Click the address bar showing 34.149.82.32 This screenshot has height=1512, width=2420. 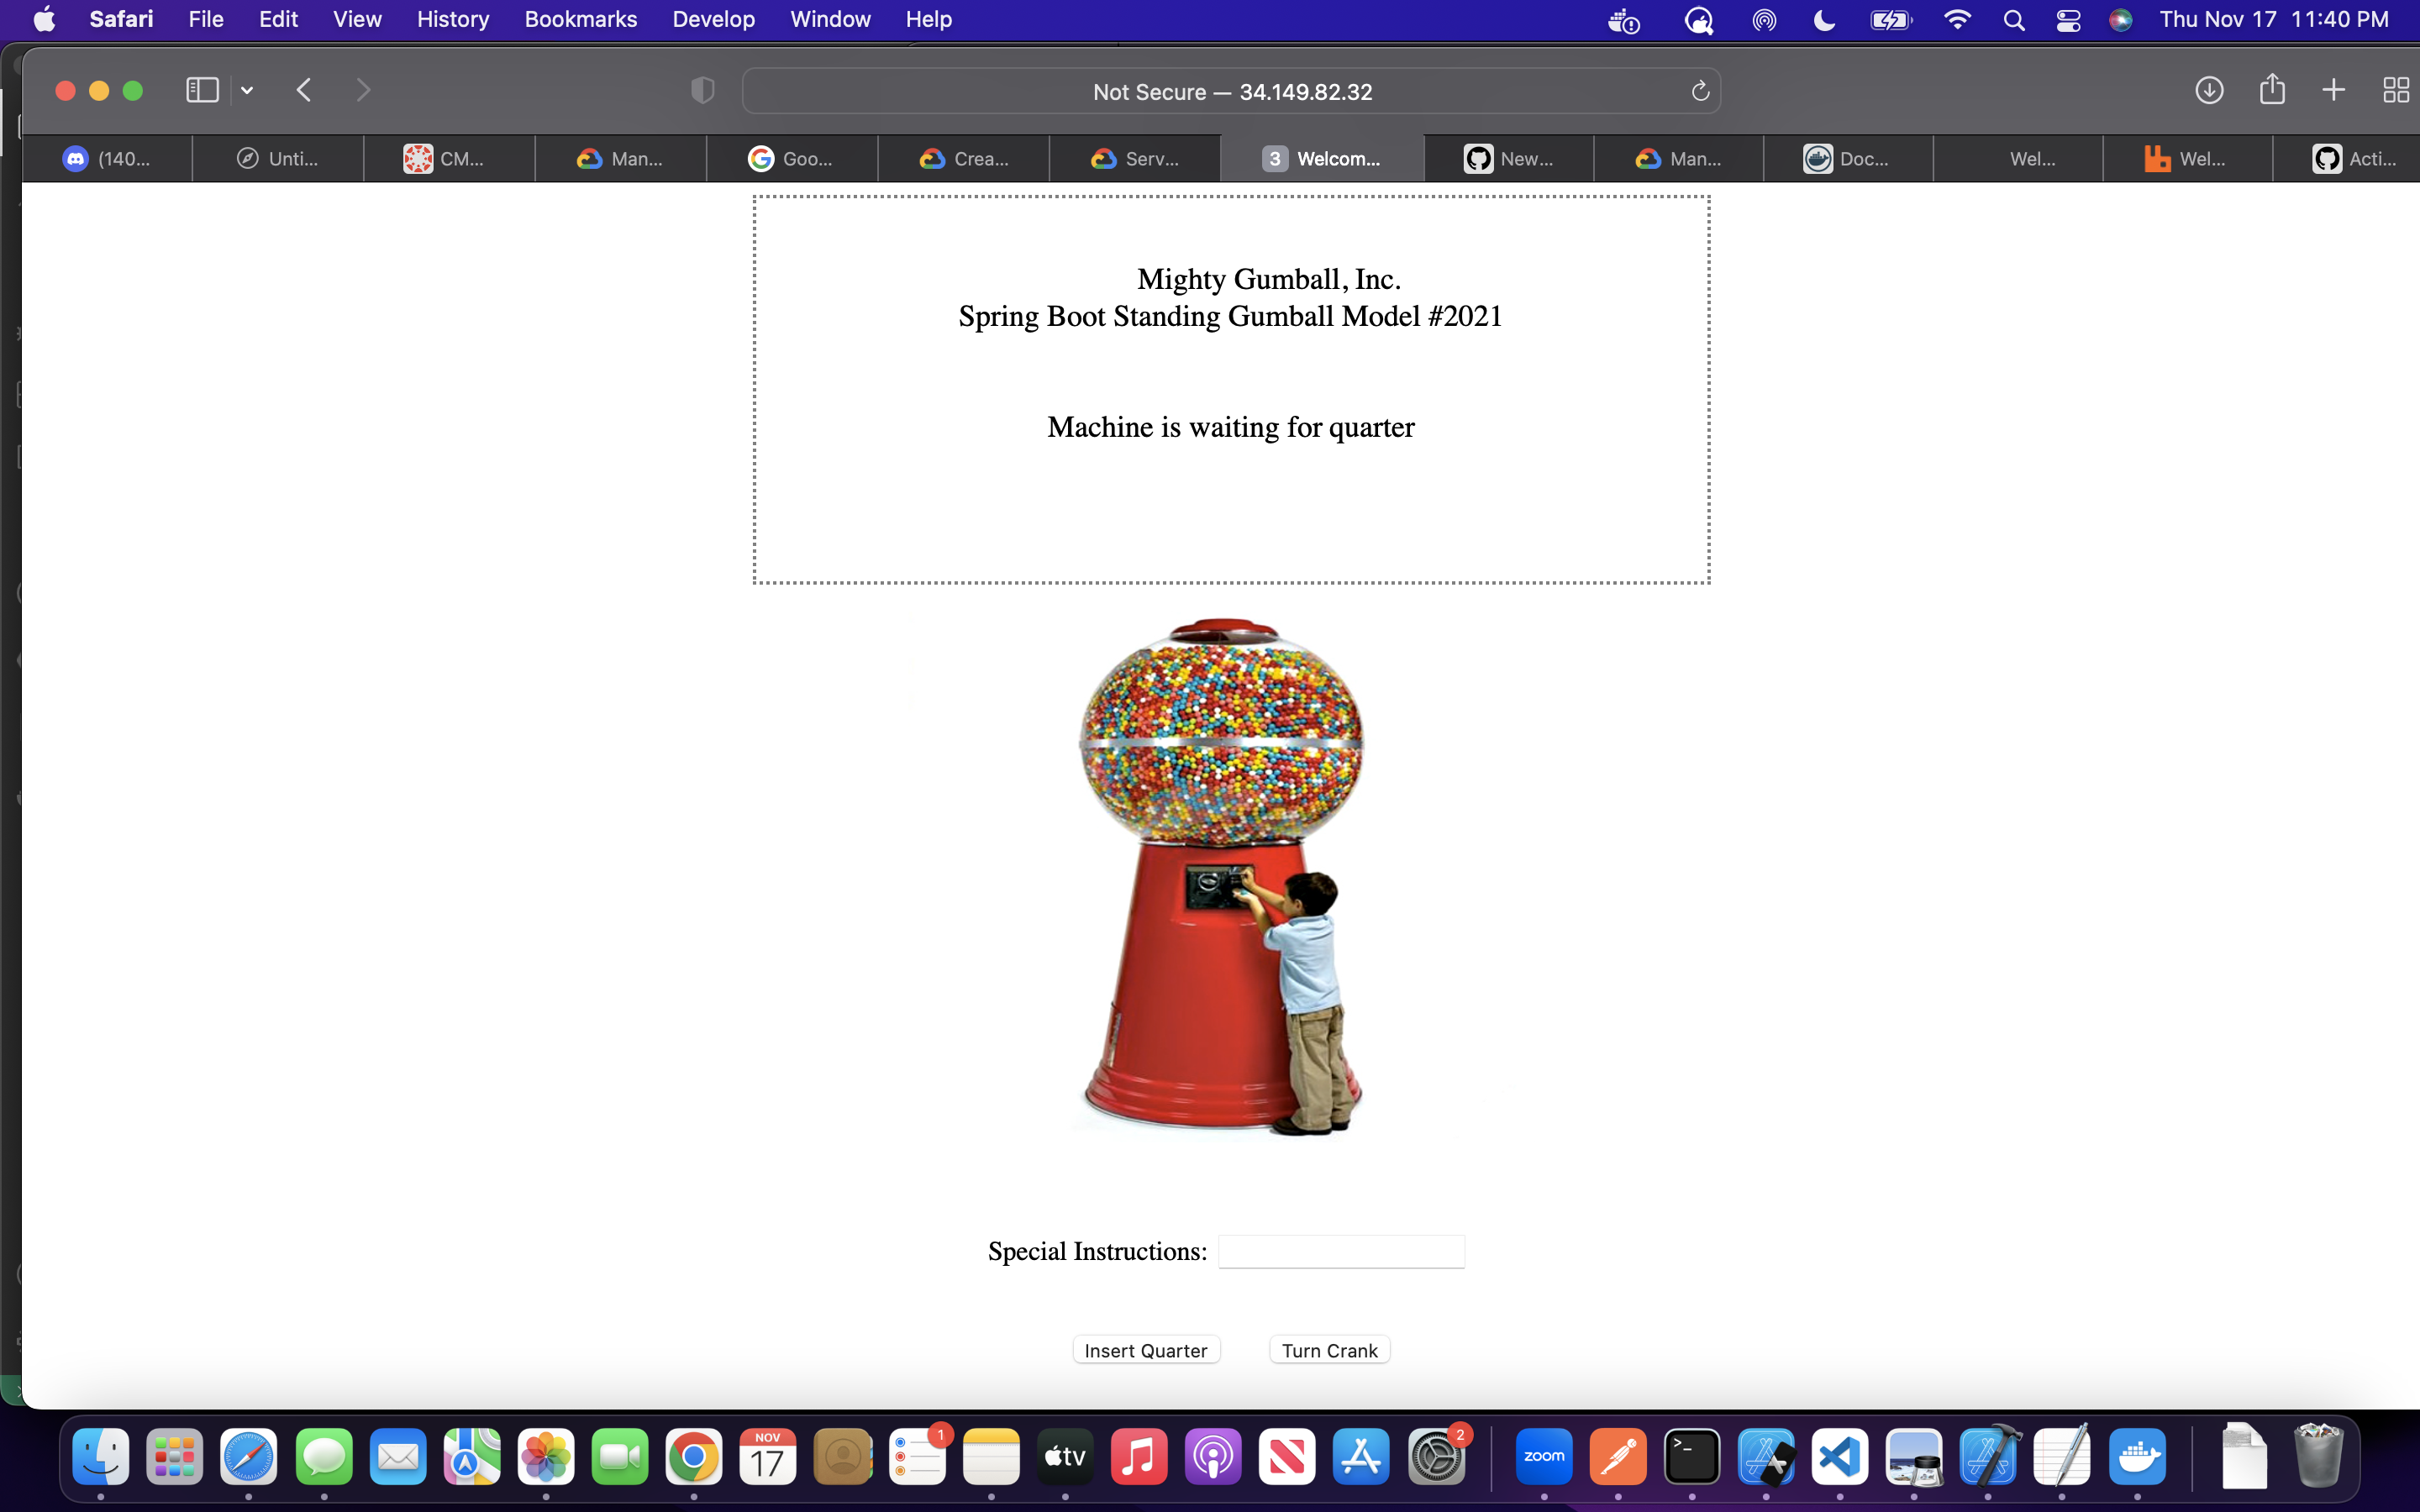tap(1231, 92)
